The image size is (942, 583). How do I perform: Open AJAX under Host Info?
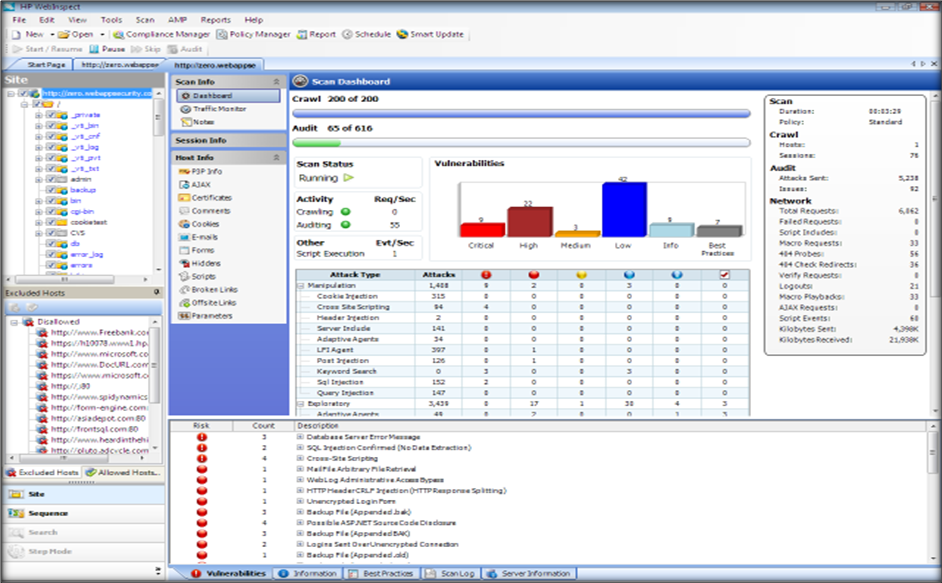click(x=195, y=185)
